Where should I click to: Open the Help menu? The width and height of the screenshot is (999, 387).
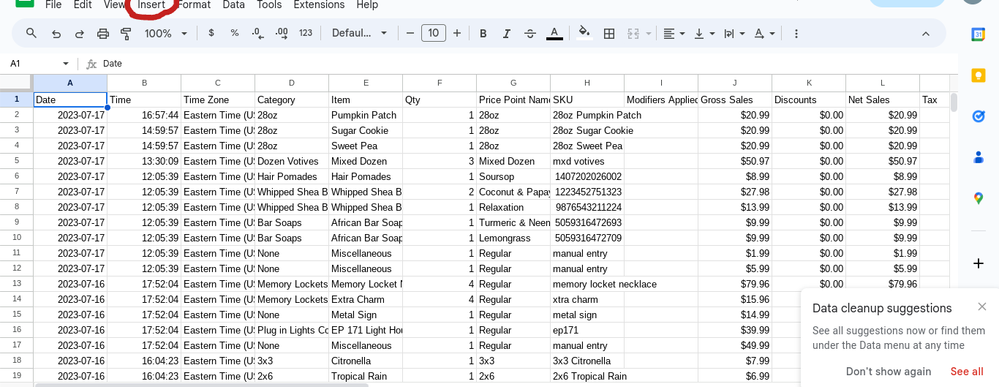367,4
